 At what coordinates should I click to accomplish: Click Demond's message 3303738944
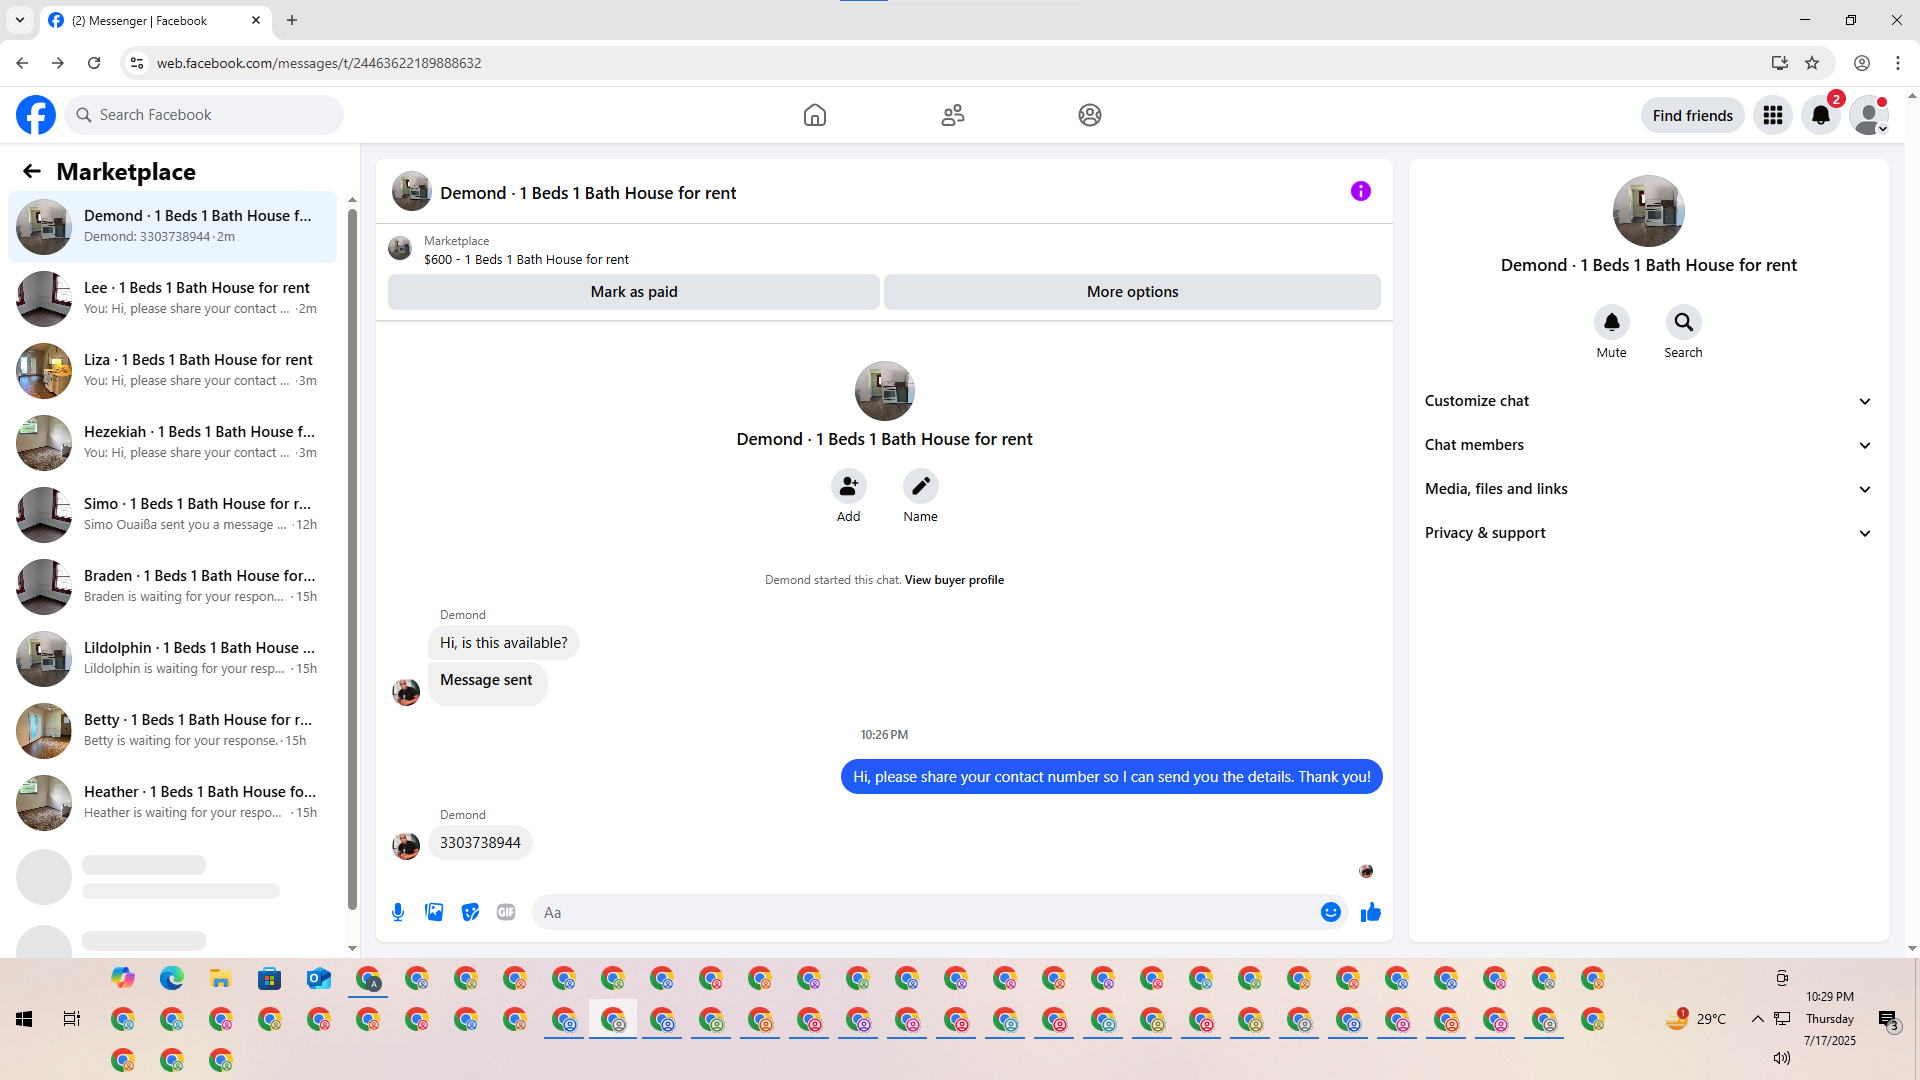click(x=480, y=843)
